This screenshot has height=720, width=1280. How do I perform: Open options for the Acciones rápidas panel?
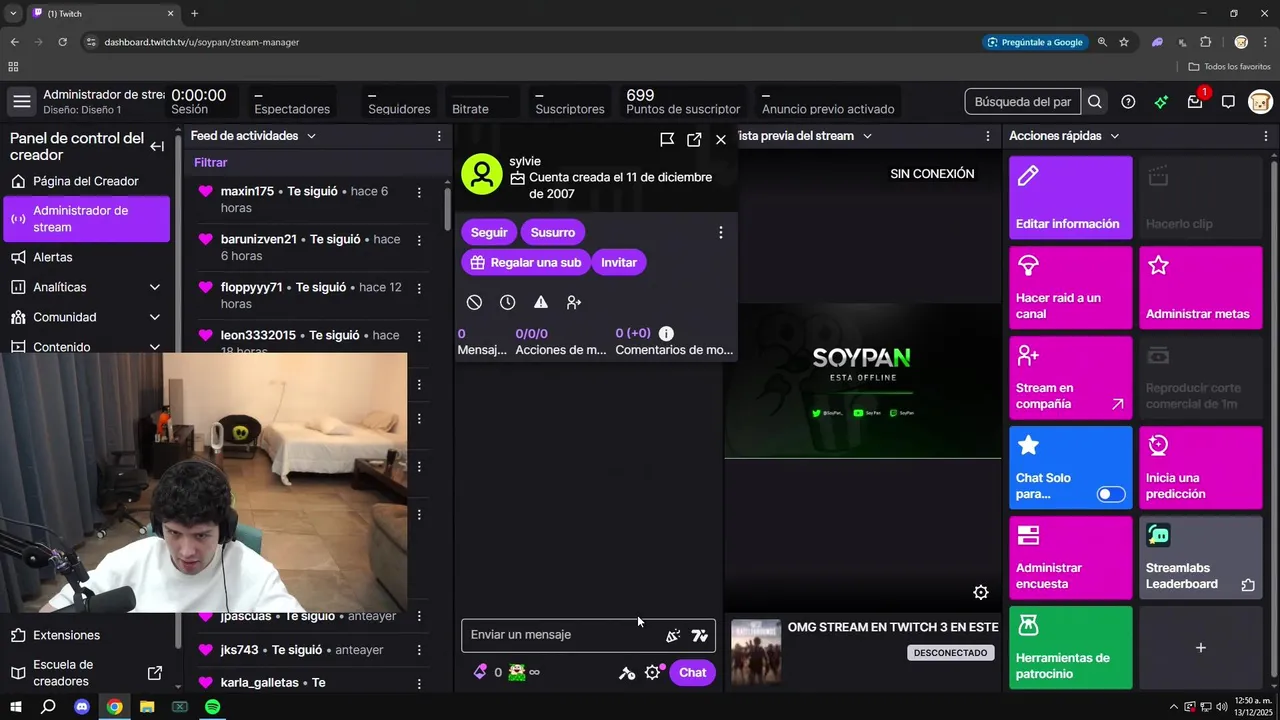1267,136
